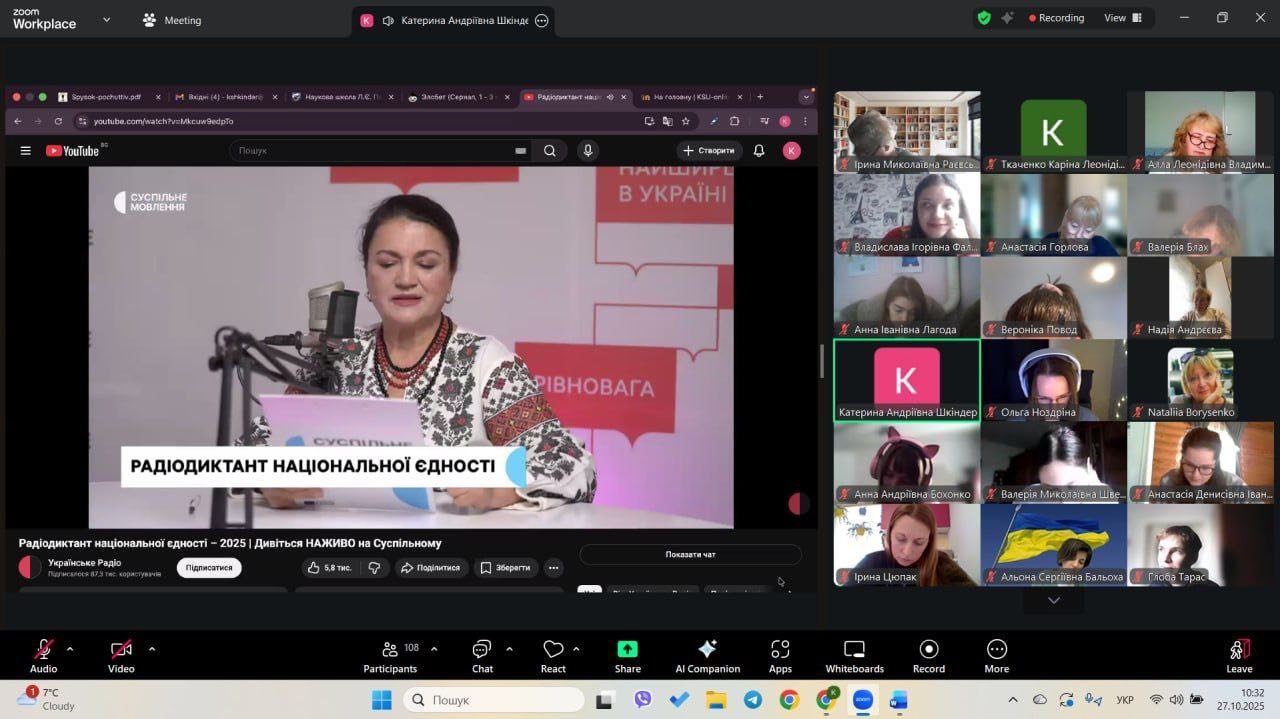Switch to the Spysok-pochutiv.pdf browser tab
This screenshot has width=1280, height=719.
click(105, 97)
